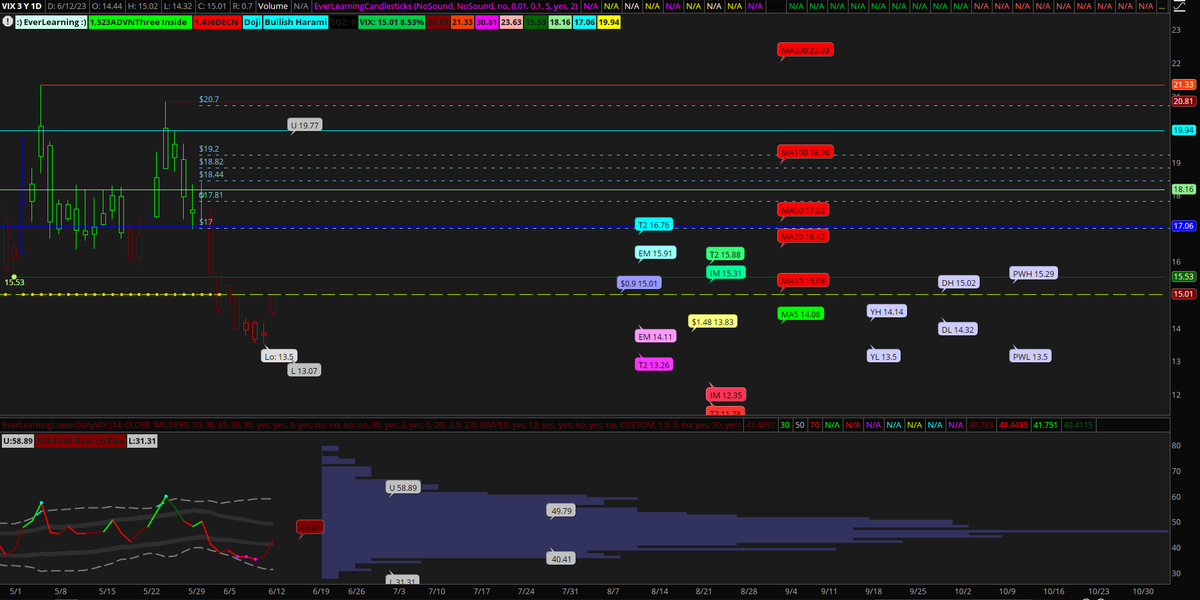Image resolution: width=1200 pixels, height=600 pixels.
Task: Click the 'MA10 15.08' red bubble
Action: coord(805,281)
